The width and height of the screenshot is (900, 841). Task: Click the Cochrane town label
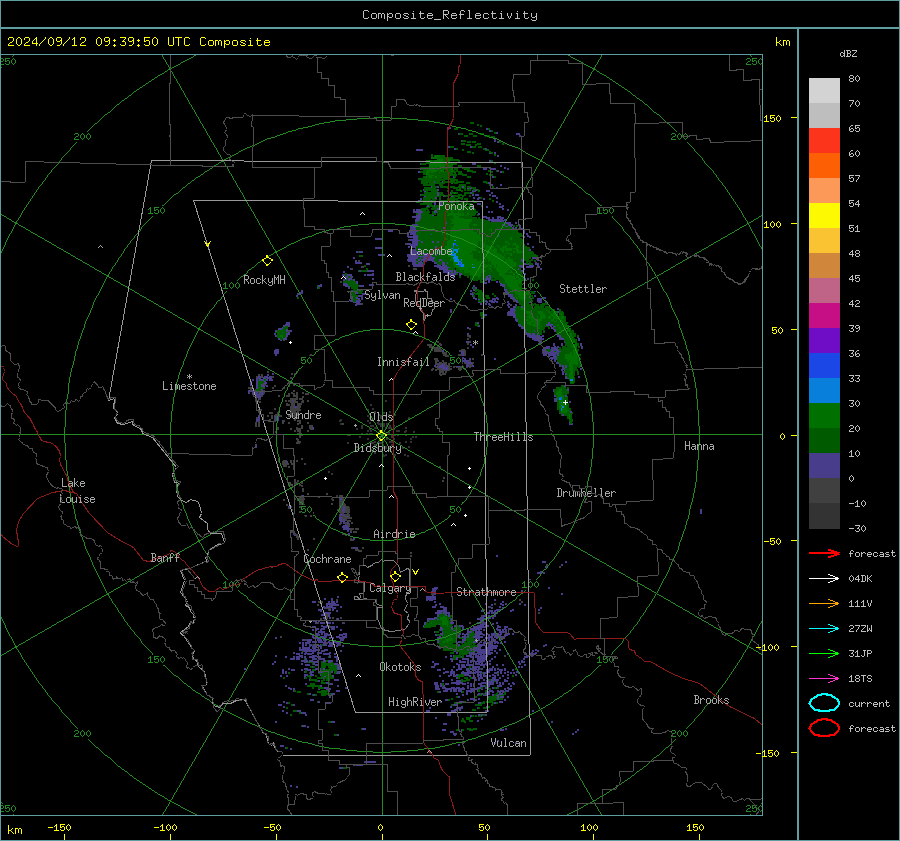click(x=327, y=559)
